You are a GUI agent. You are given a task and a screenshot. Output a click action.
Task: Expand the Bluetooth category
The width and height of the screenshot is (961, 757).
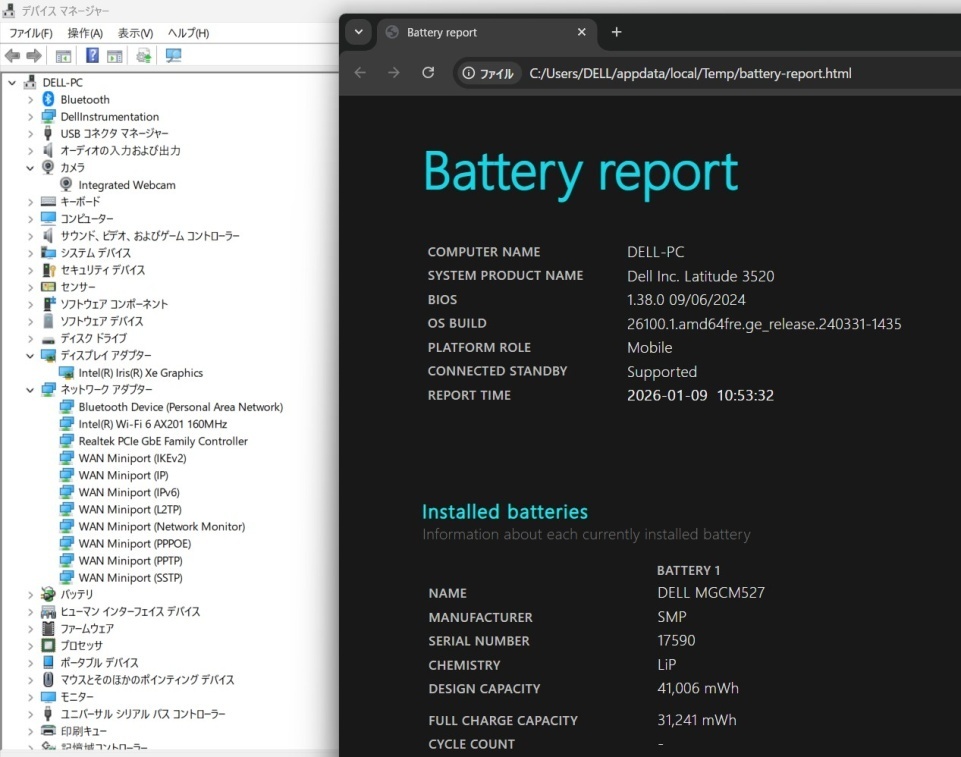tap(30, 100)
